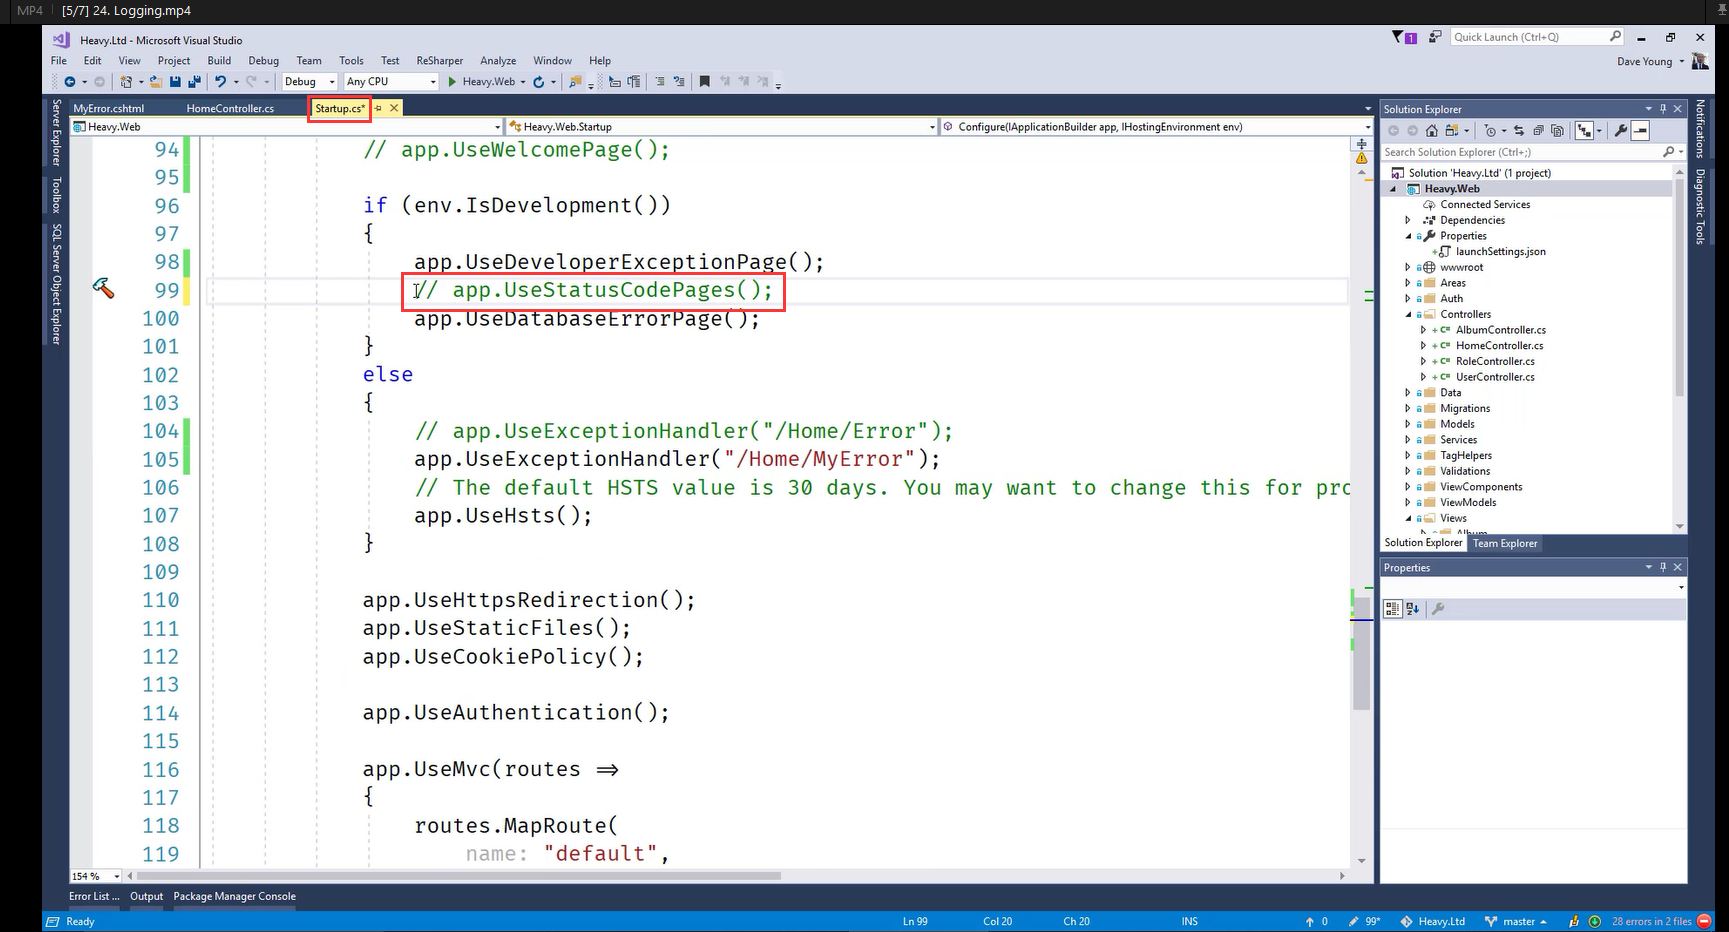This screenshot has height=932, width=1729.
Task: Click the 28 errors in 2 files link
Action: 1651,921
